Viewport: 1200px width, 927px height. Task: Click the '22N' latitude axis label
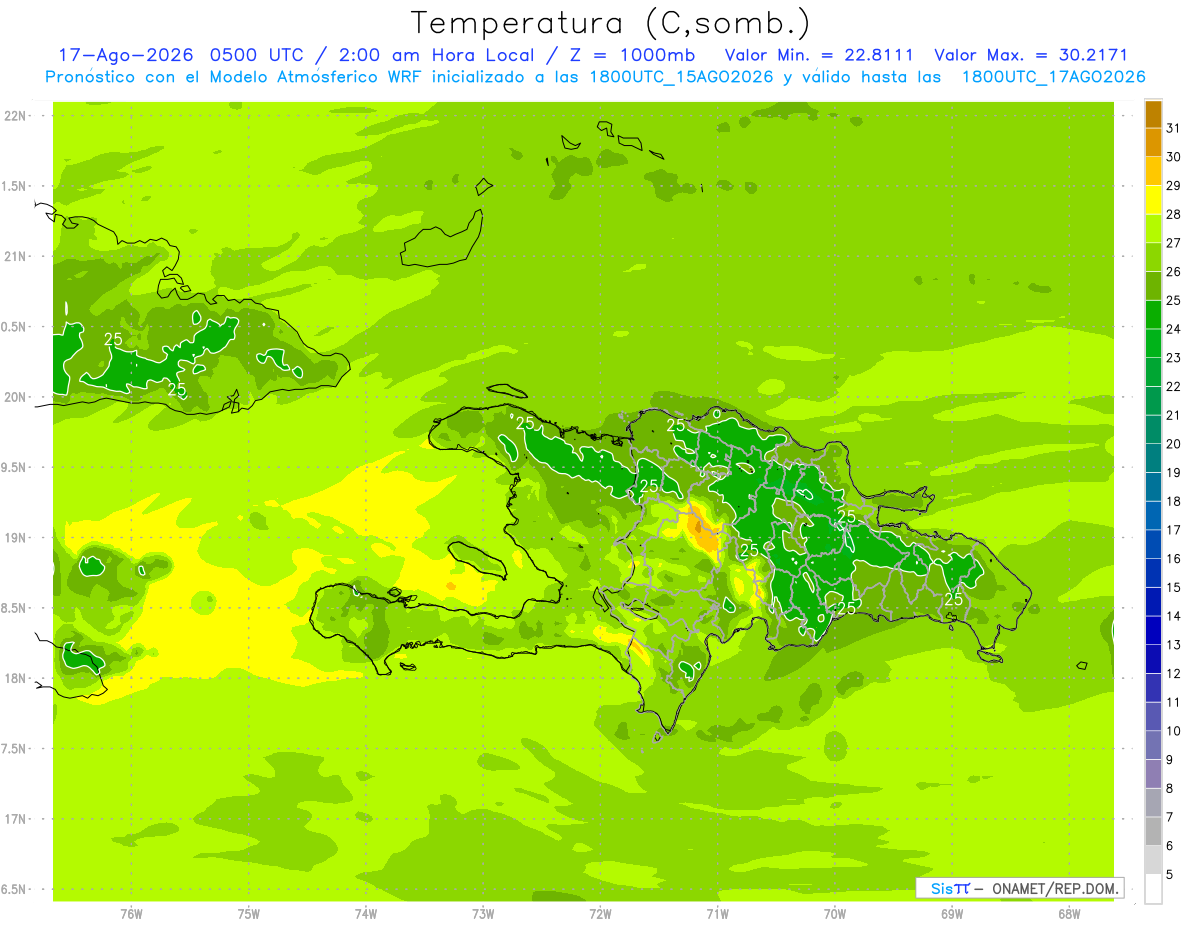[x=16, y=116]
